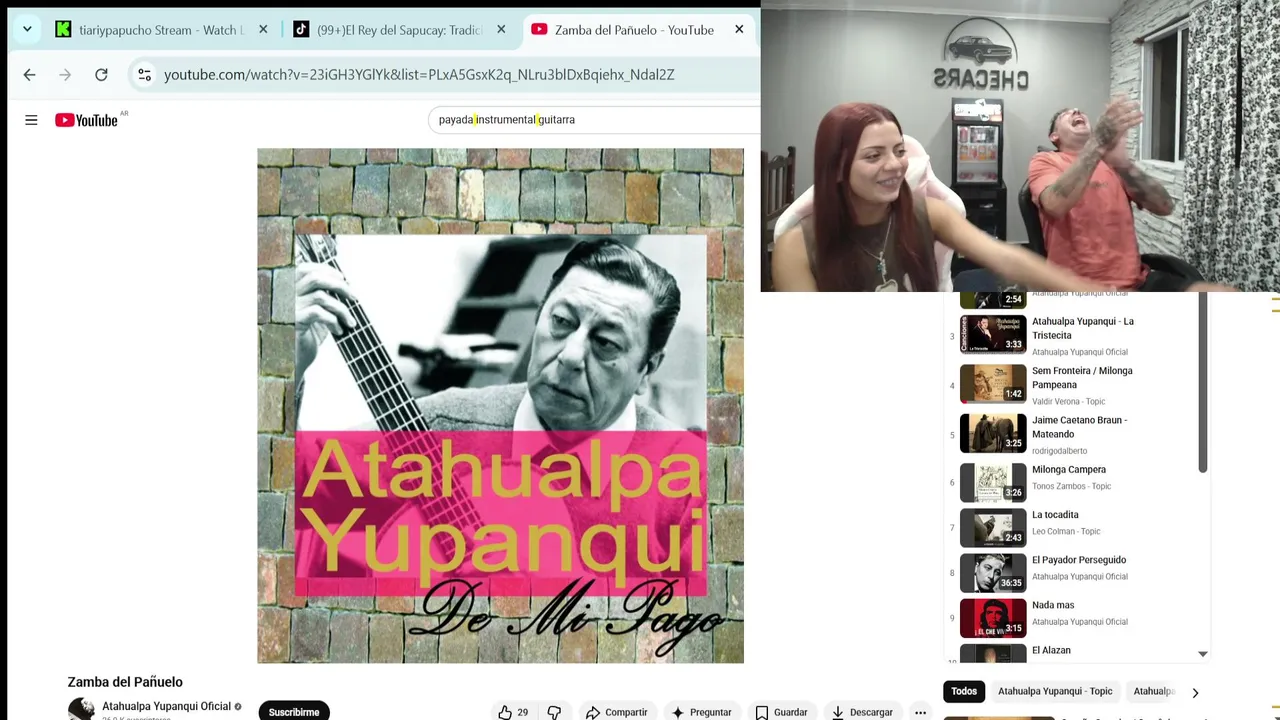Screen dimensions: 1280x720
Task: Open the site information icon in address bar
Action: click(145, 75)
